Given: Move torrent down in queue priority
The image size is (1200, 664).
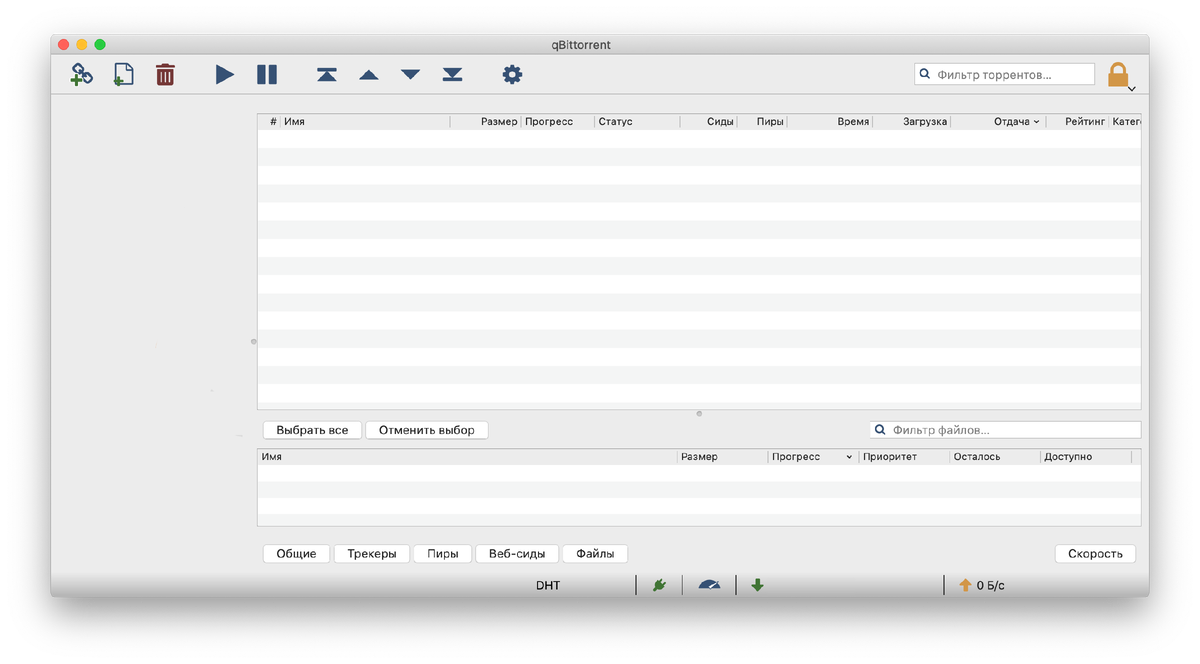Looking at the screenshot, I should click(410, 74).
